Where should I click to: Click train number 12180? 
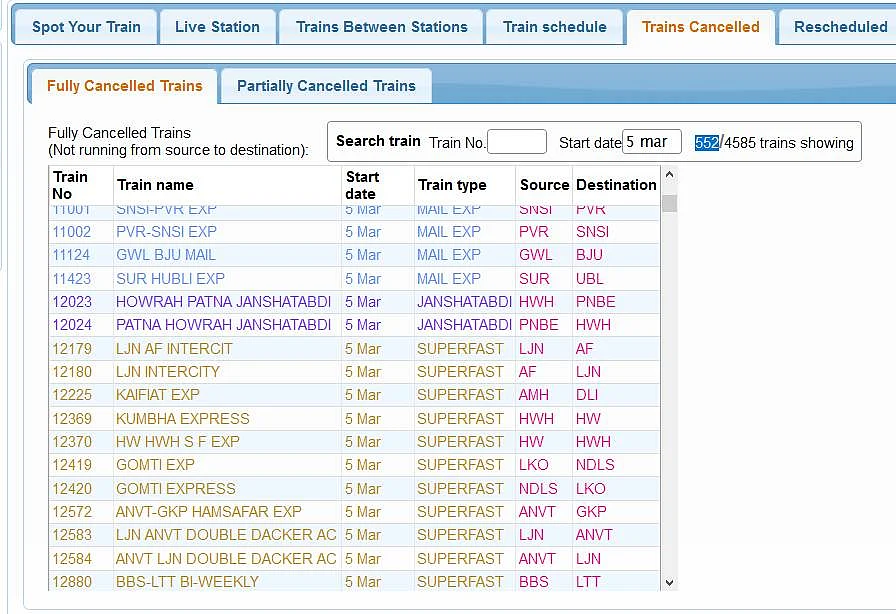[71, 372]
